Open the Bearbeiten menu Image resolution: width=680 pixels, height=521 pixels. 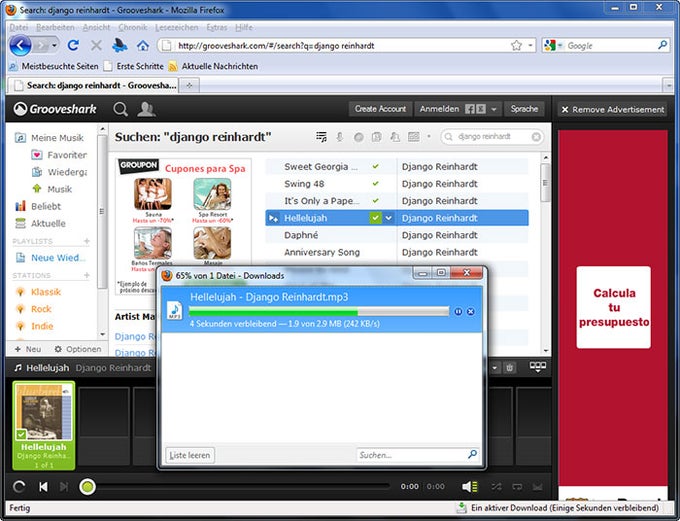(55, 27)
